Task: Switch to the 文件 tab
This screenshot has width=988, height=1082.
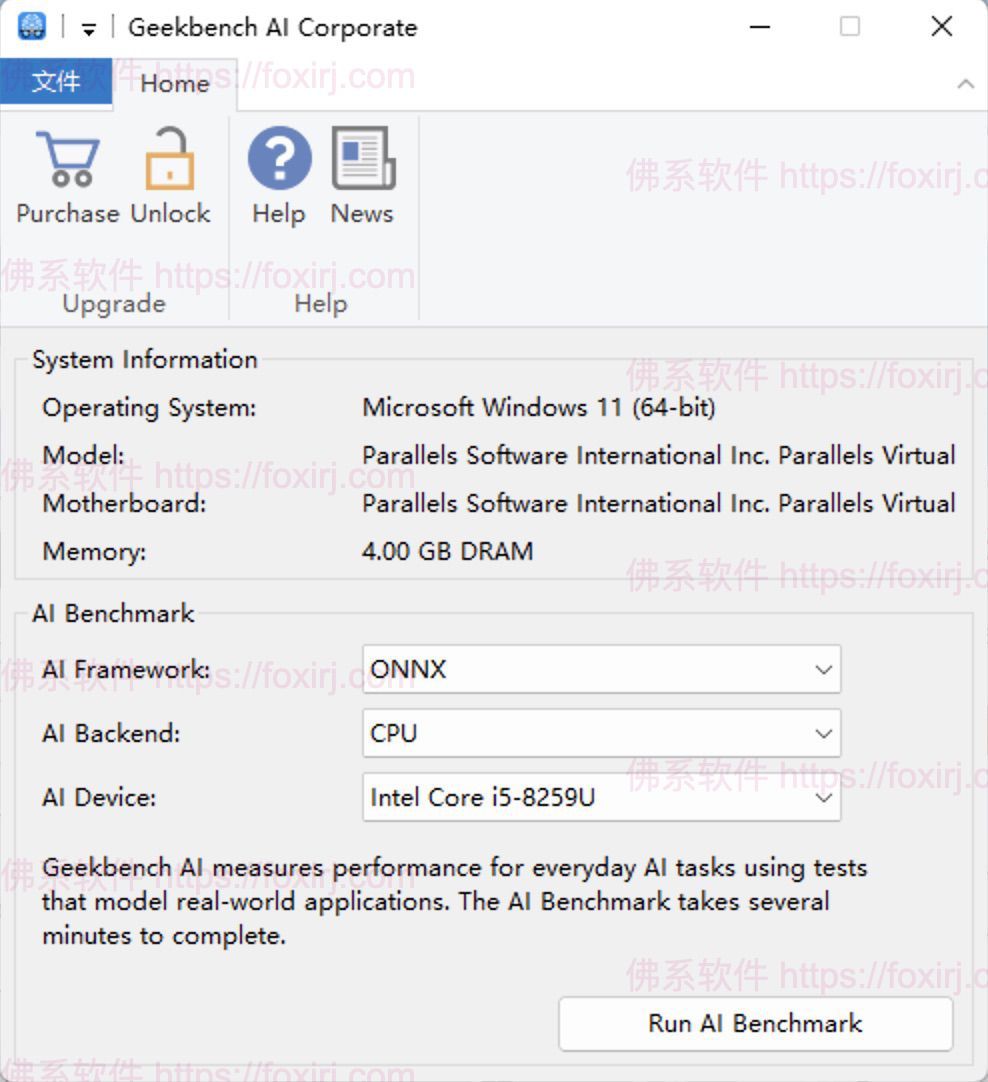Action: [57, 84]
